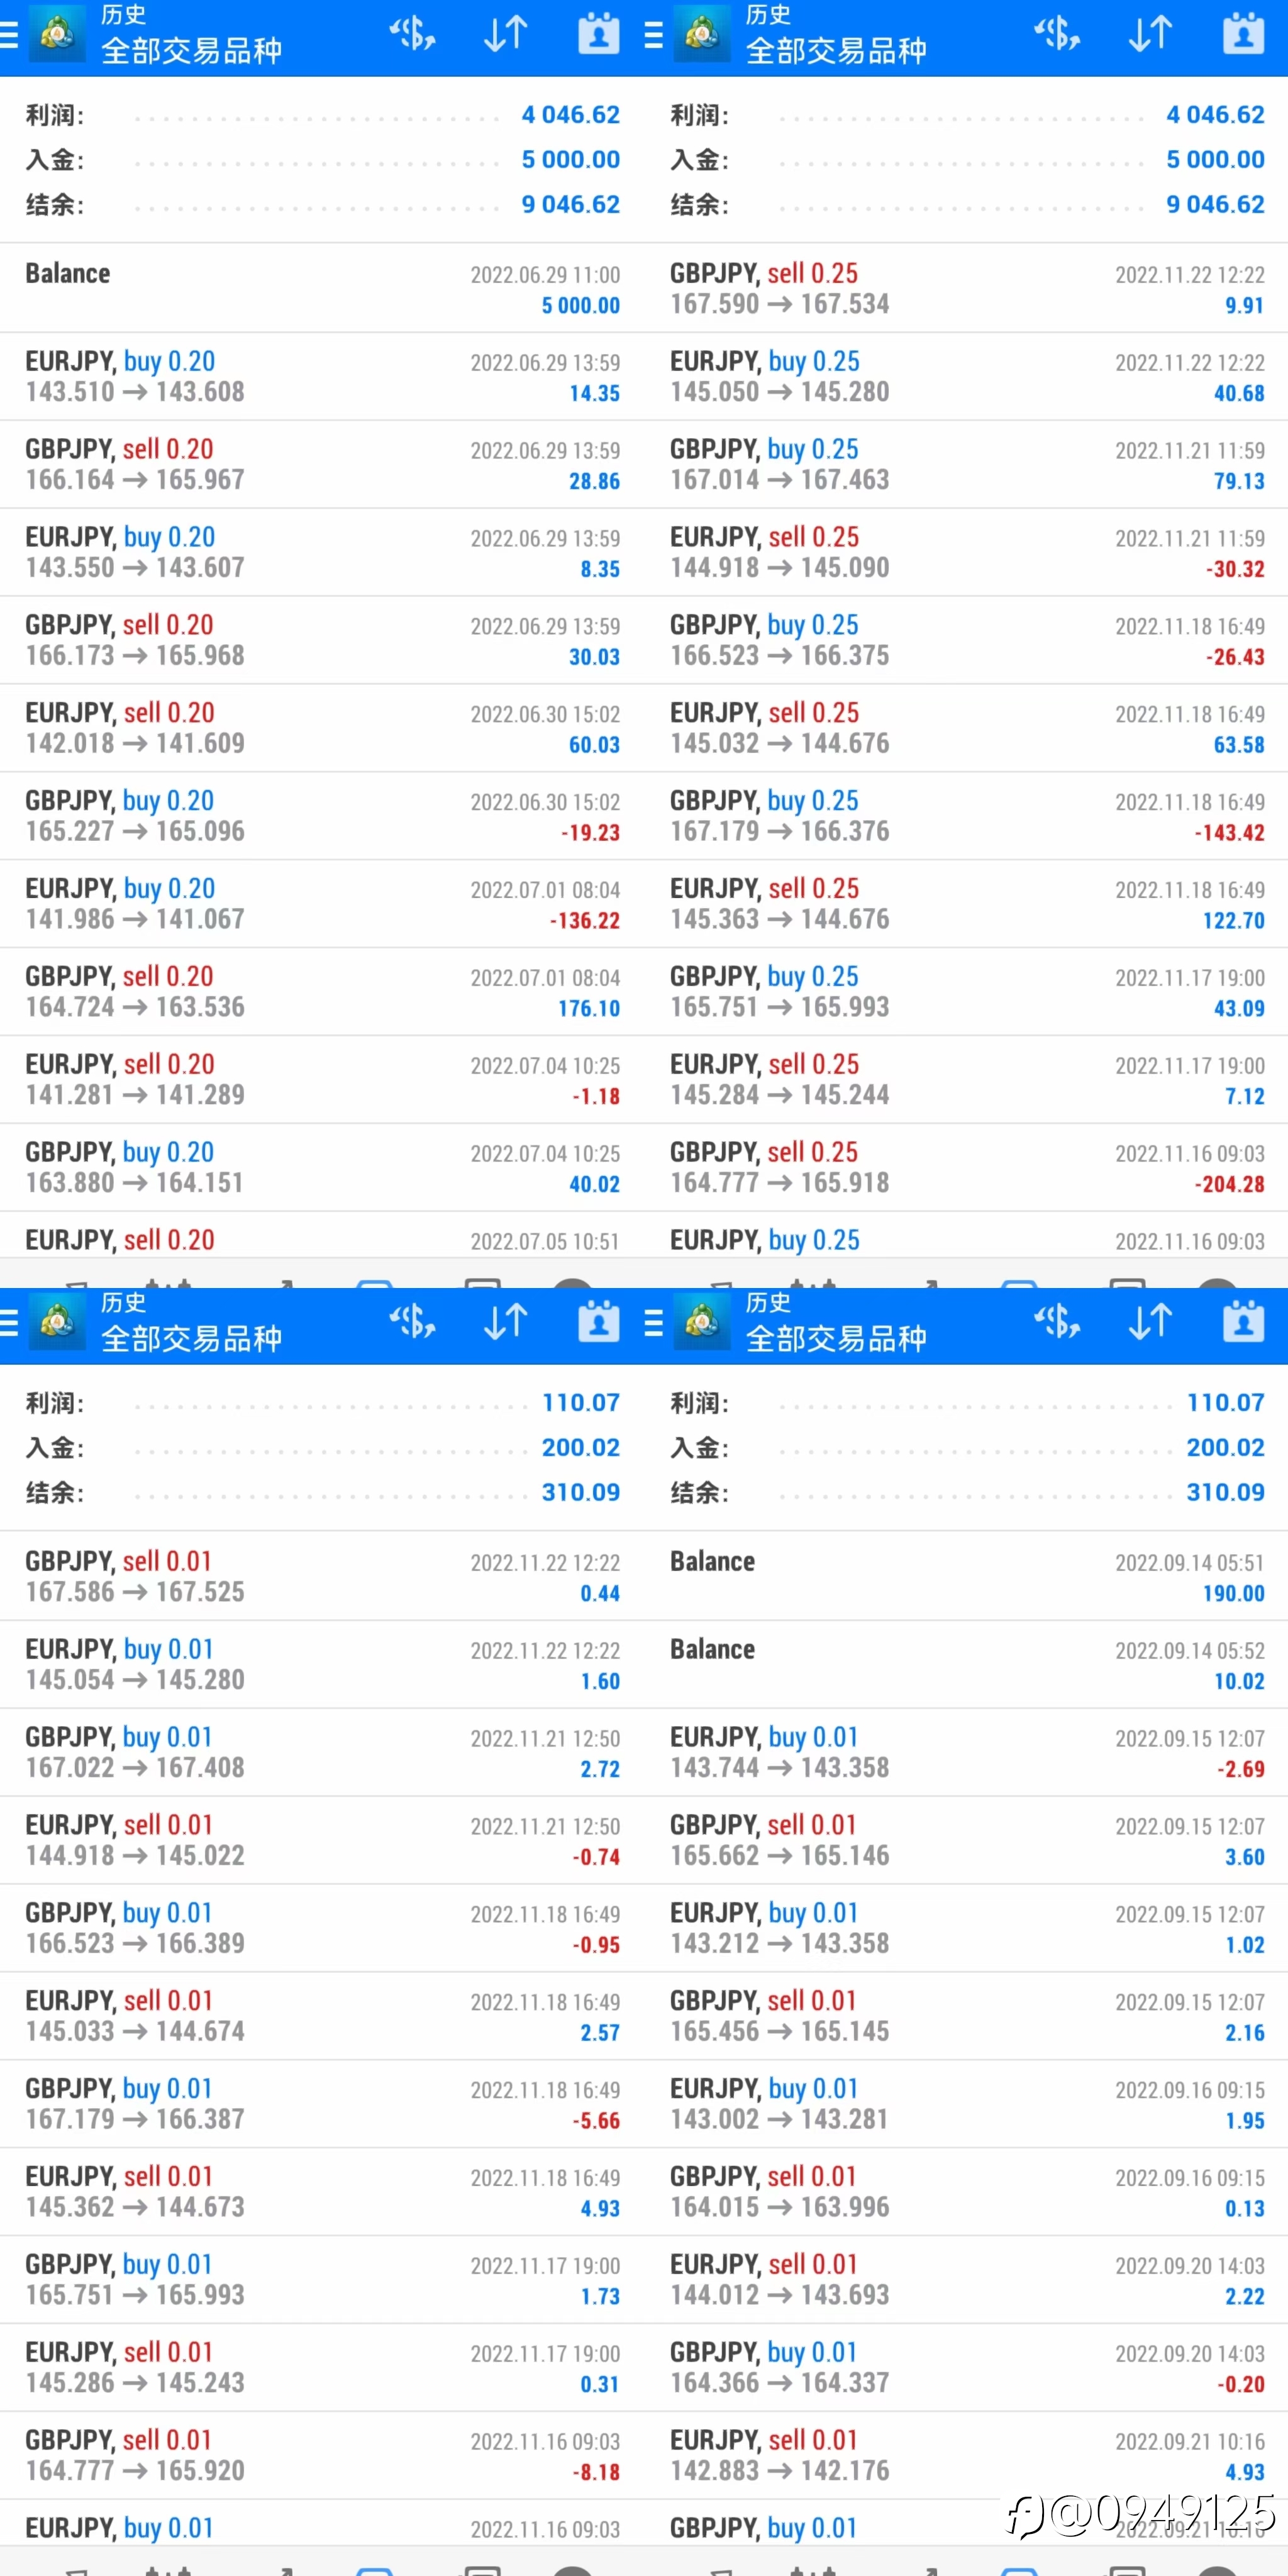The image size is (1288, 2576).
Task: Tap sort arrows icon in Balance 5 000.00 panel
Action: 505,34
